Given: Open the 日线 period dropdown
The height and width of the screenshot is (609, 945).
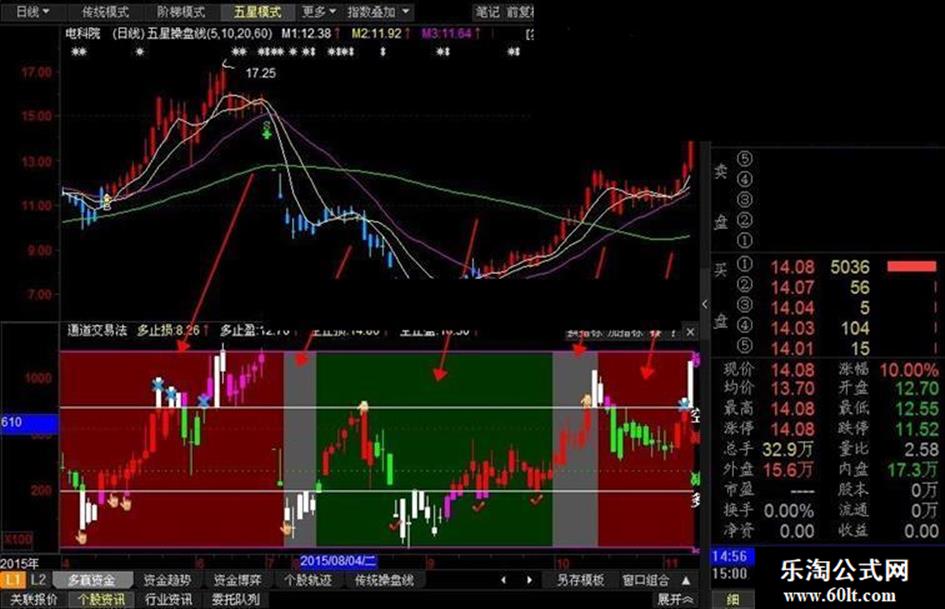Looking at the screenshot, I should (x=32, y=11).
